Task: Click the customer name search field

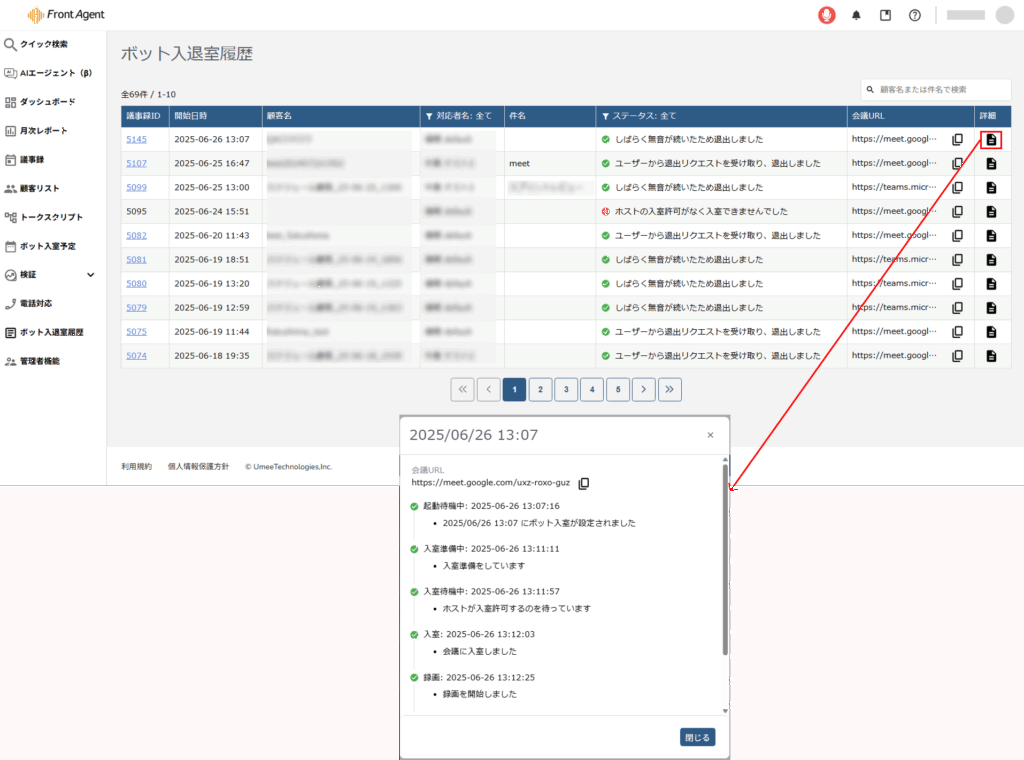Action: [x=936, y=90]
